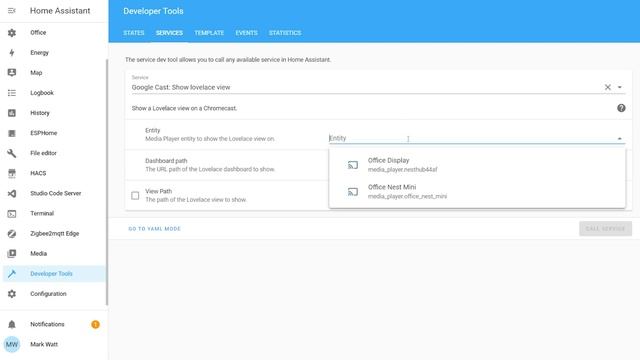Click the Energy lightning bolt icon
Image resolution: width=640 pixels, height=360 pixels.
12,53
